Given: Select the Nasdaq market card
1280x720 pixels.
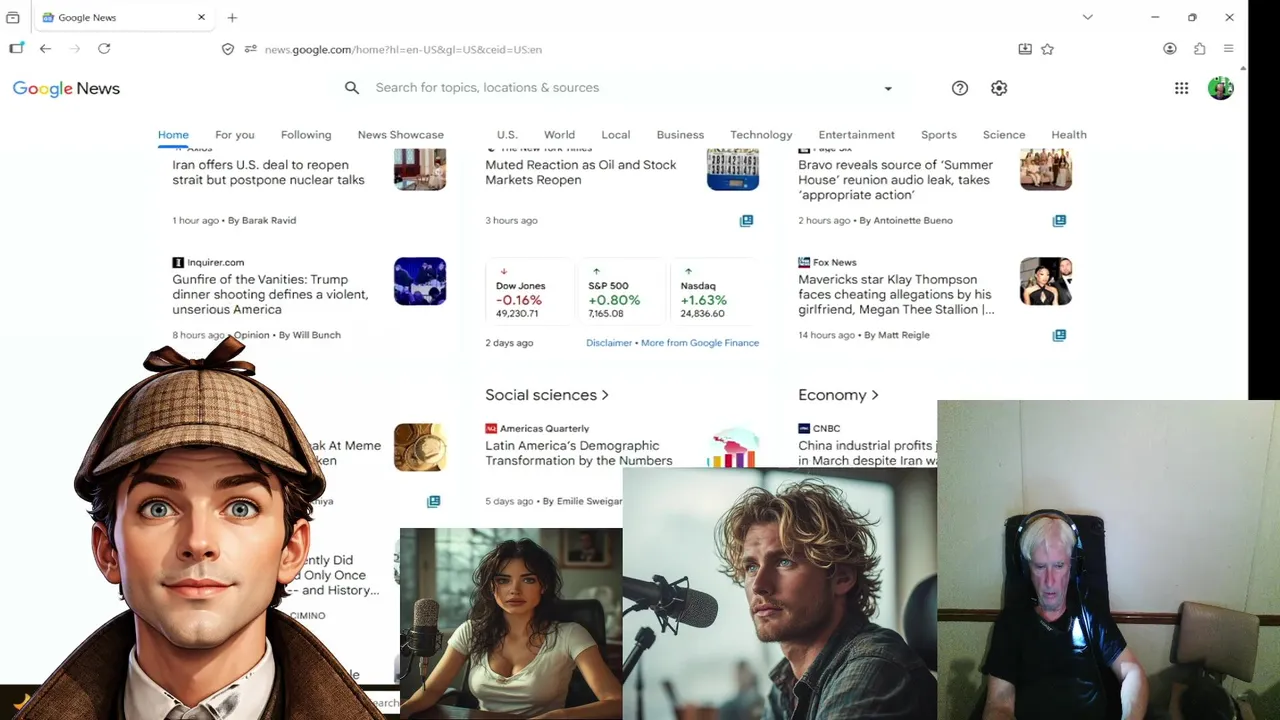Looking at the screenshot, I should [x=713, y=293].
